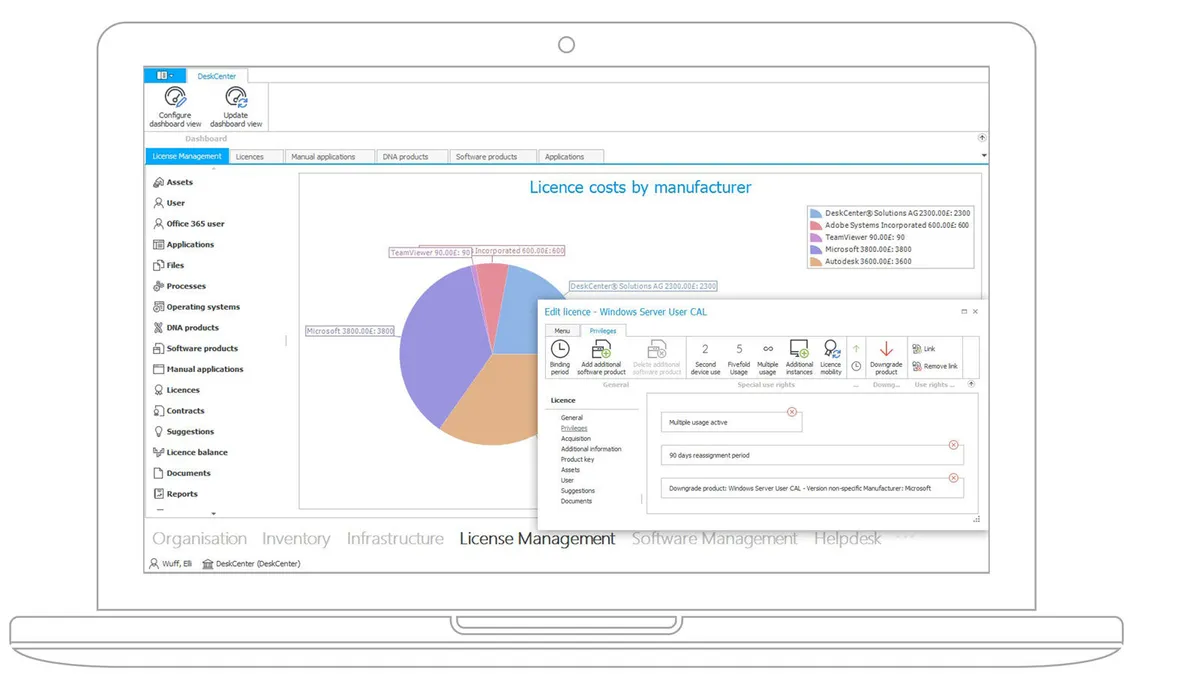This screenshot has width=1200, height=675.
Task: Switch to Menu tab in Edit licence
Action: 562,331
